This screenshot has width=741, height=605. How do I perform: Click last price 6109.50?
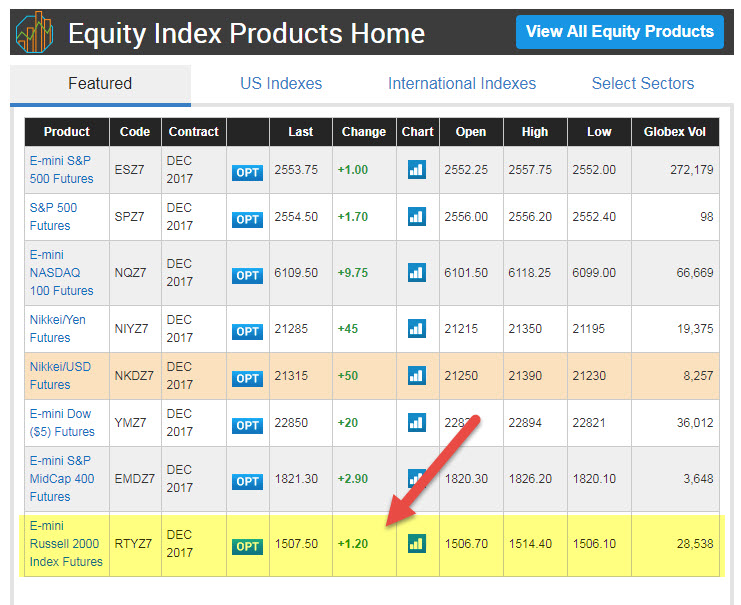click(x=296, y=273)
